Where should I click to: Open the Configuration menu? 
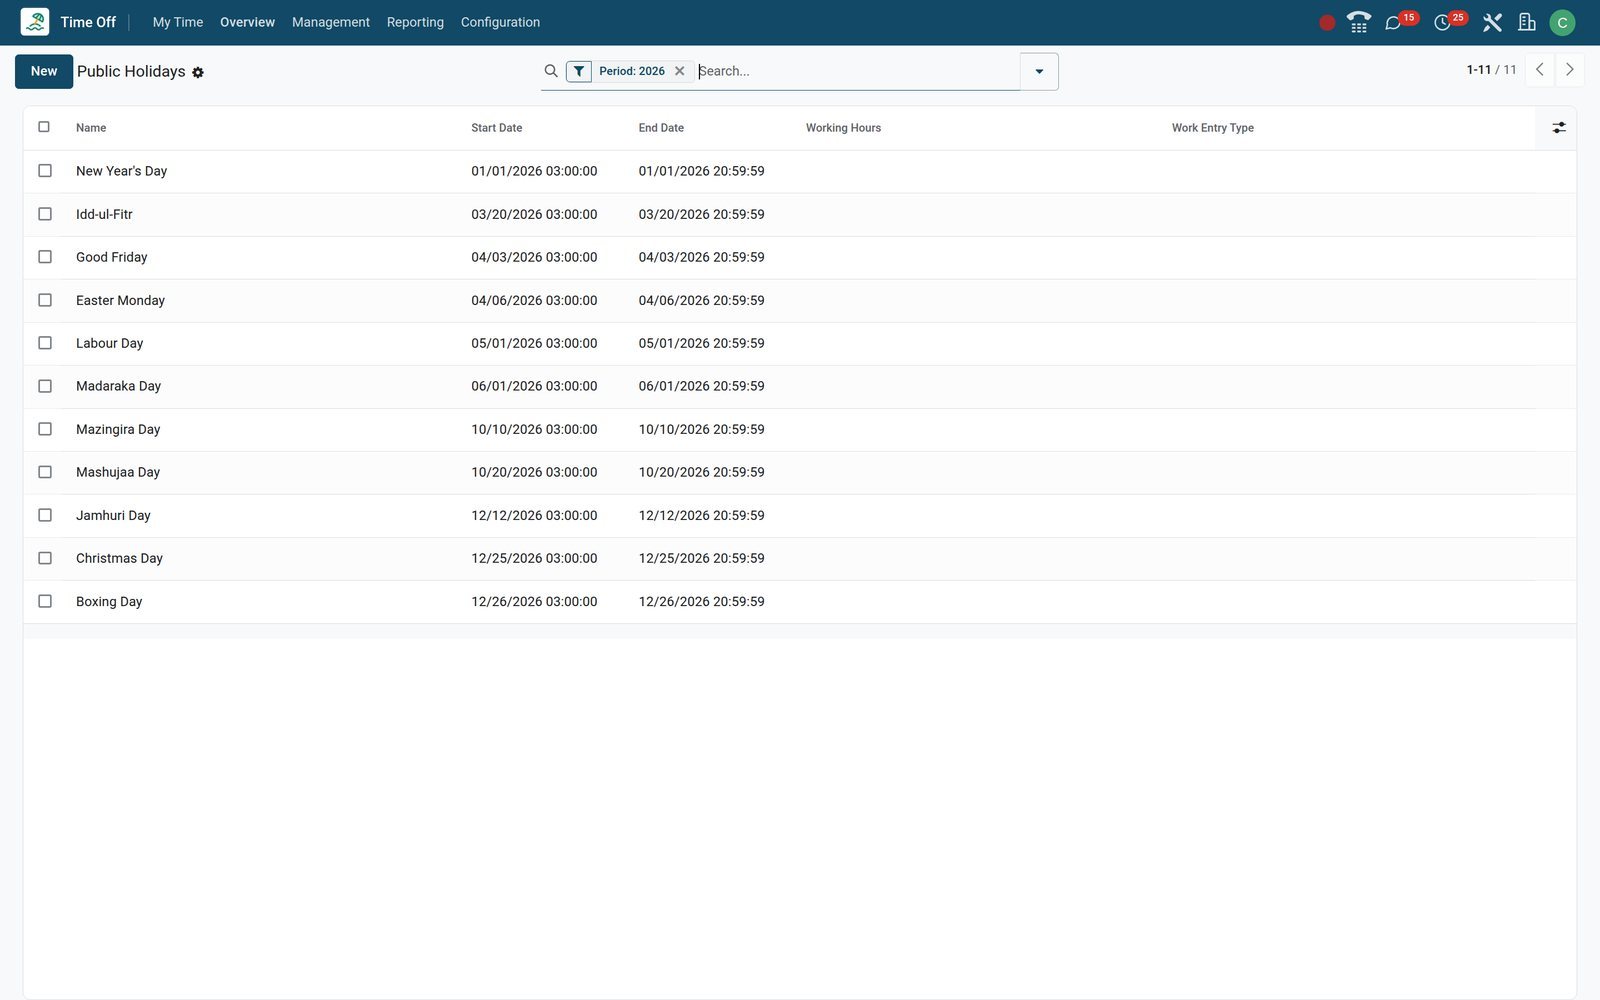pyautogui.click(x=500, y=22)
